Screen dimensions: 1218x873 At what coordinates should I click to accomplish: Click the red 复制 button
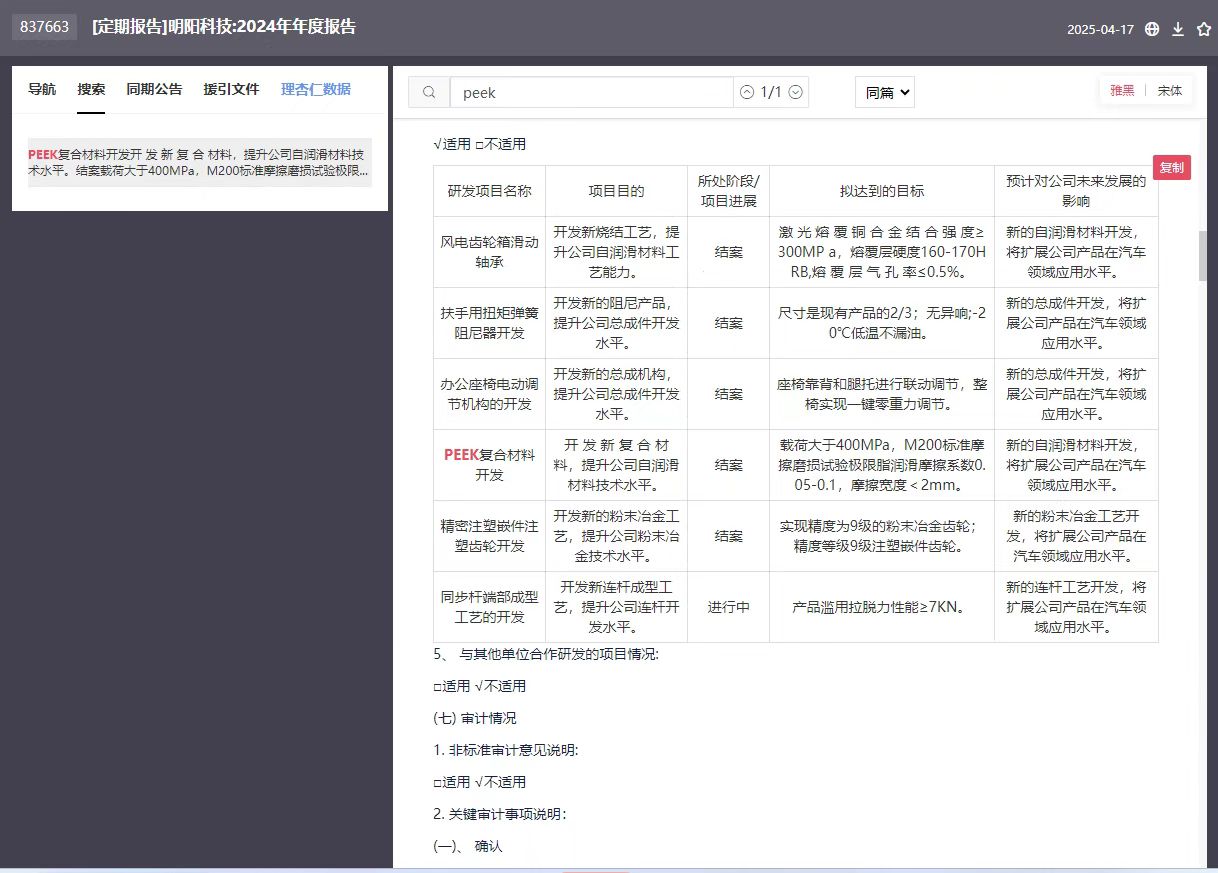[x=1172, y=168]
